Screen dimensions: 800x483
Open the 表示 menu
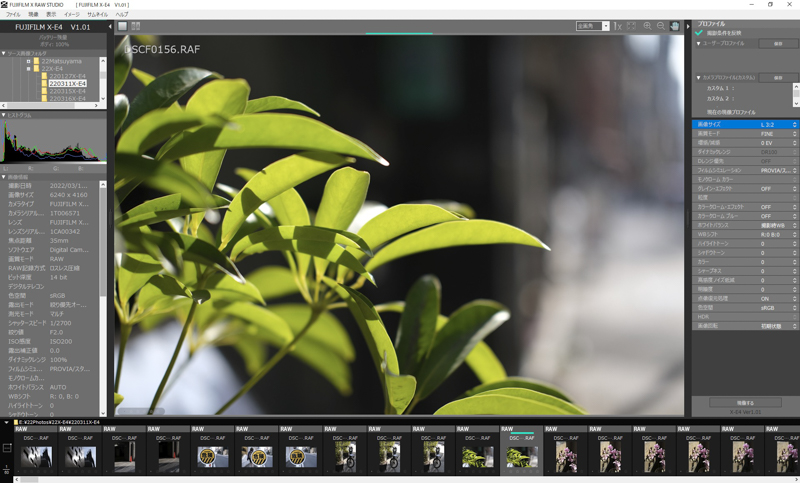pyautogui.click(x=51, y=14)
